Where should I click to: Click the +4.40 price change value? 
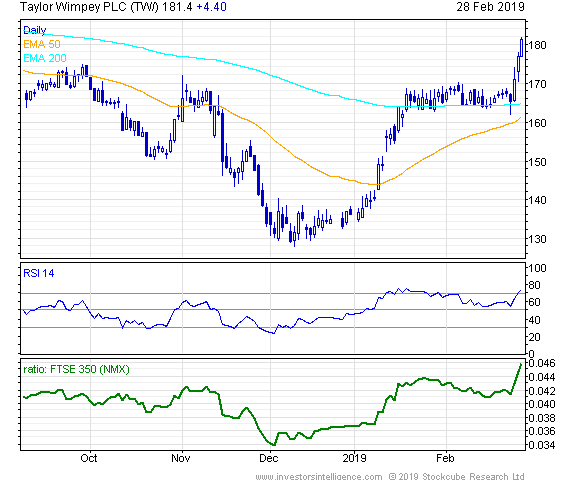(x=212, y=7)
